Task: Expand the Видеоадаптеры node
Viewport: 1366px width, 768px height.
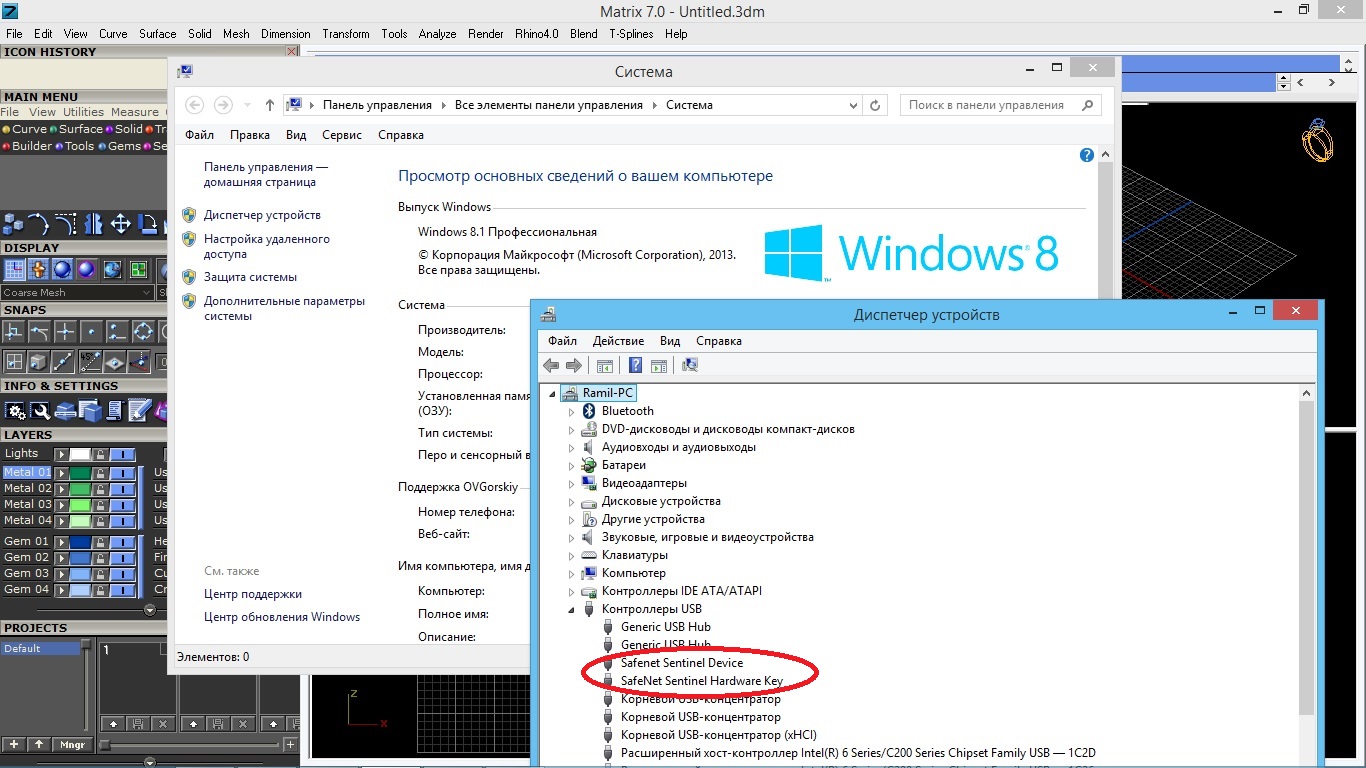Action: pyautogui.click(x=572, y=483)
